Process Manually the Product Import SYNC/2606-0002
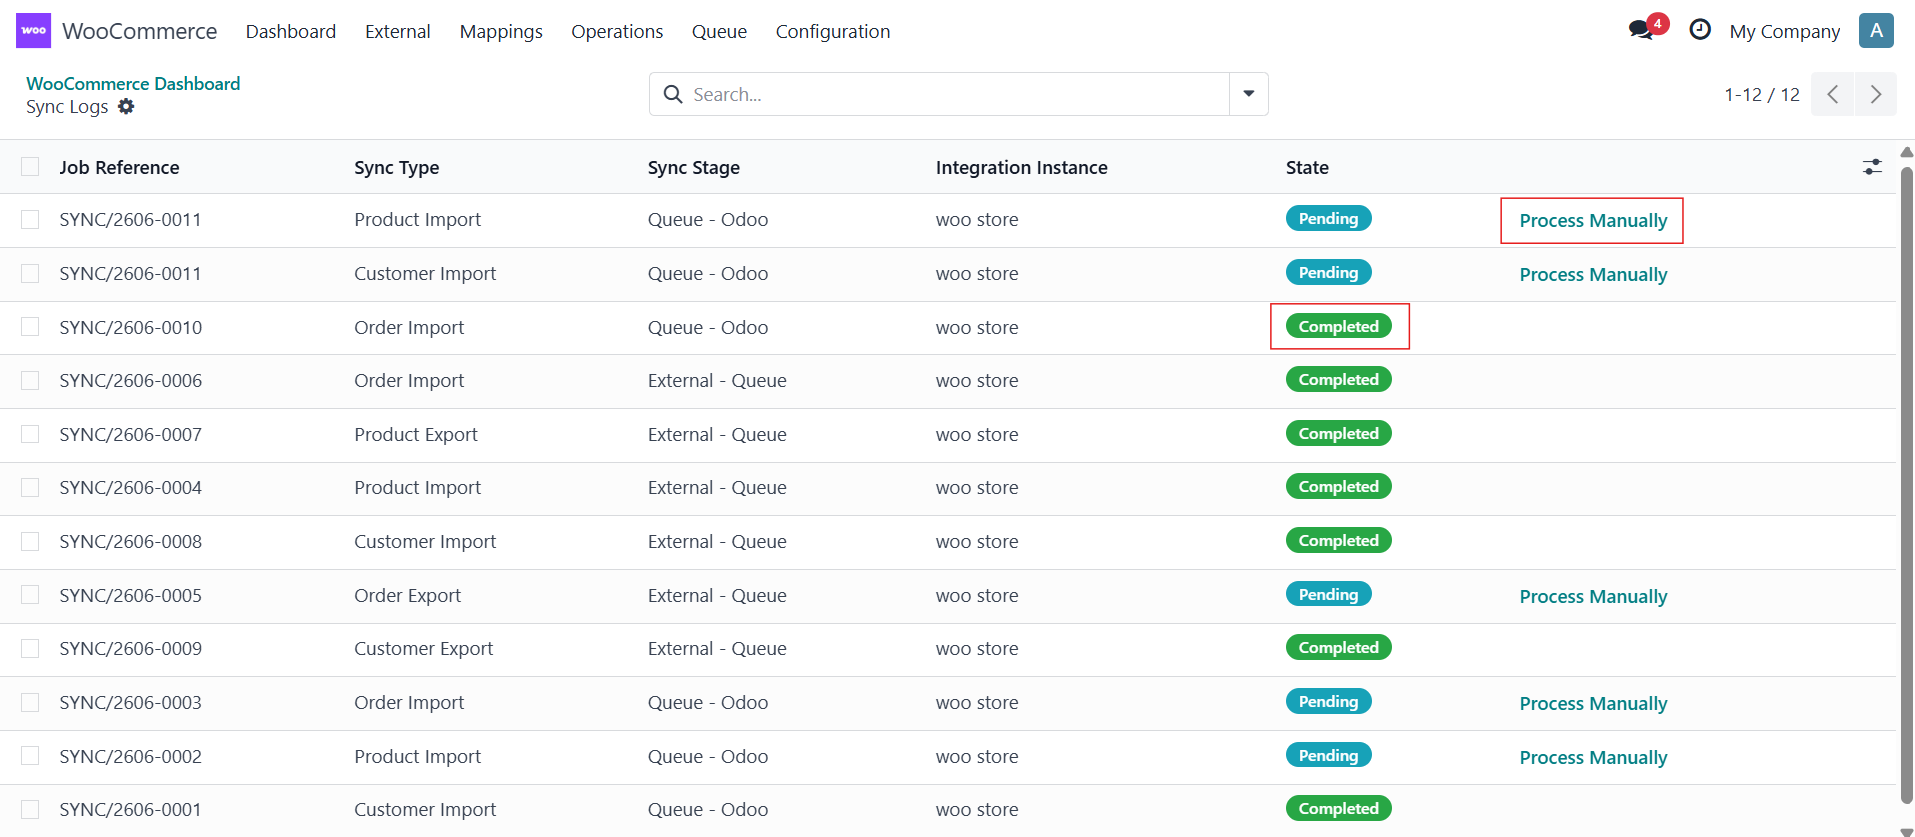The height and width of the screenshot is (837, 1915). tap(1593, 757)
